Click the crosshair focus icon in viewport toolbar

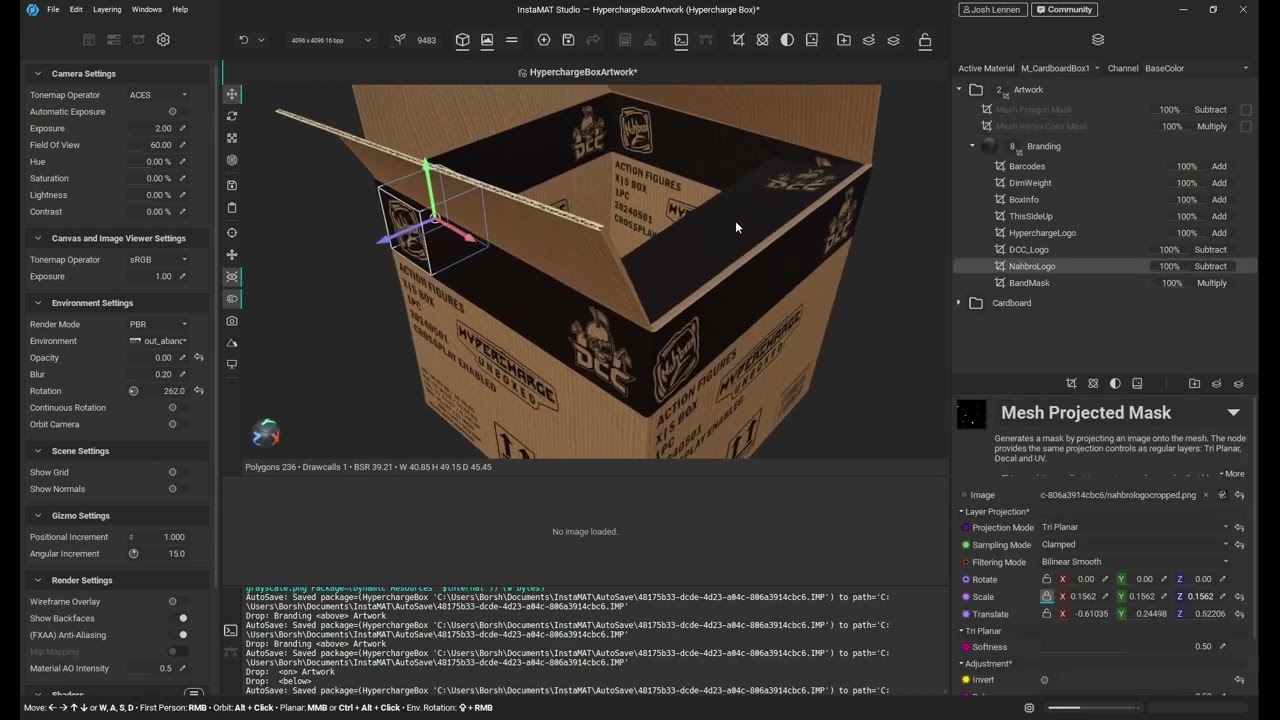232,233
